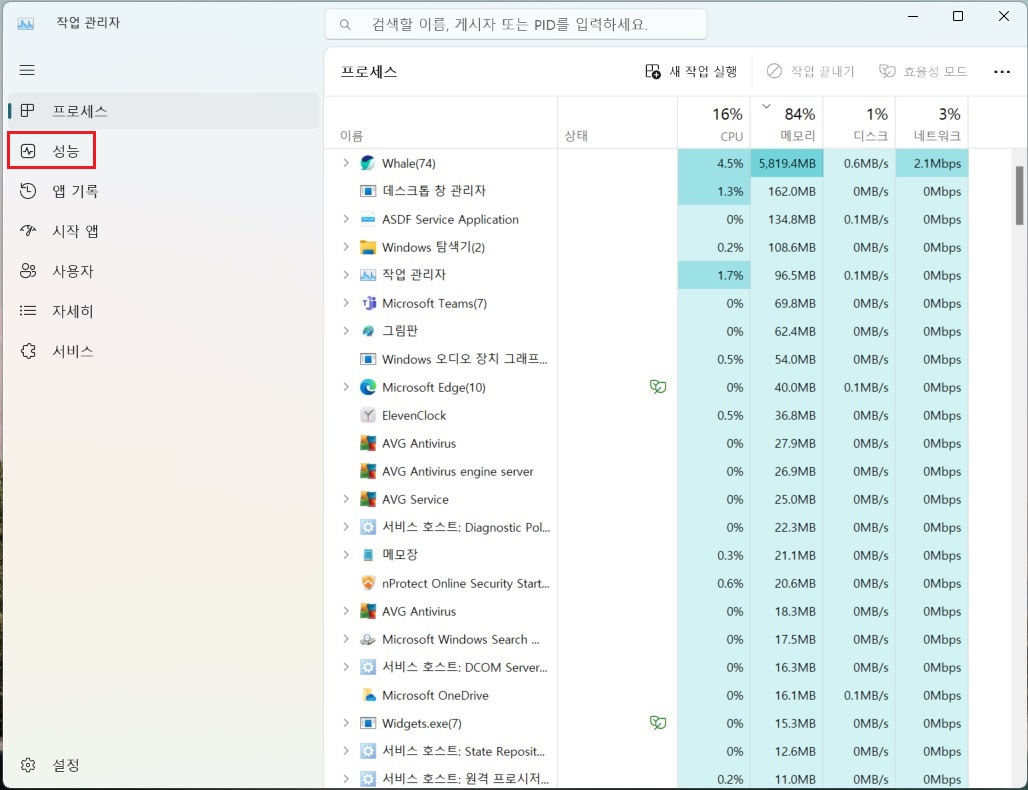The height and width of the screenshot is (790, 1028).
Task: Open the 자세히 (Details) sidebar icon
Action: pos(28,310)
